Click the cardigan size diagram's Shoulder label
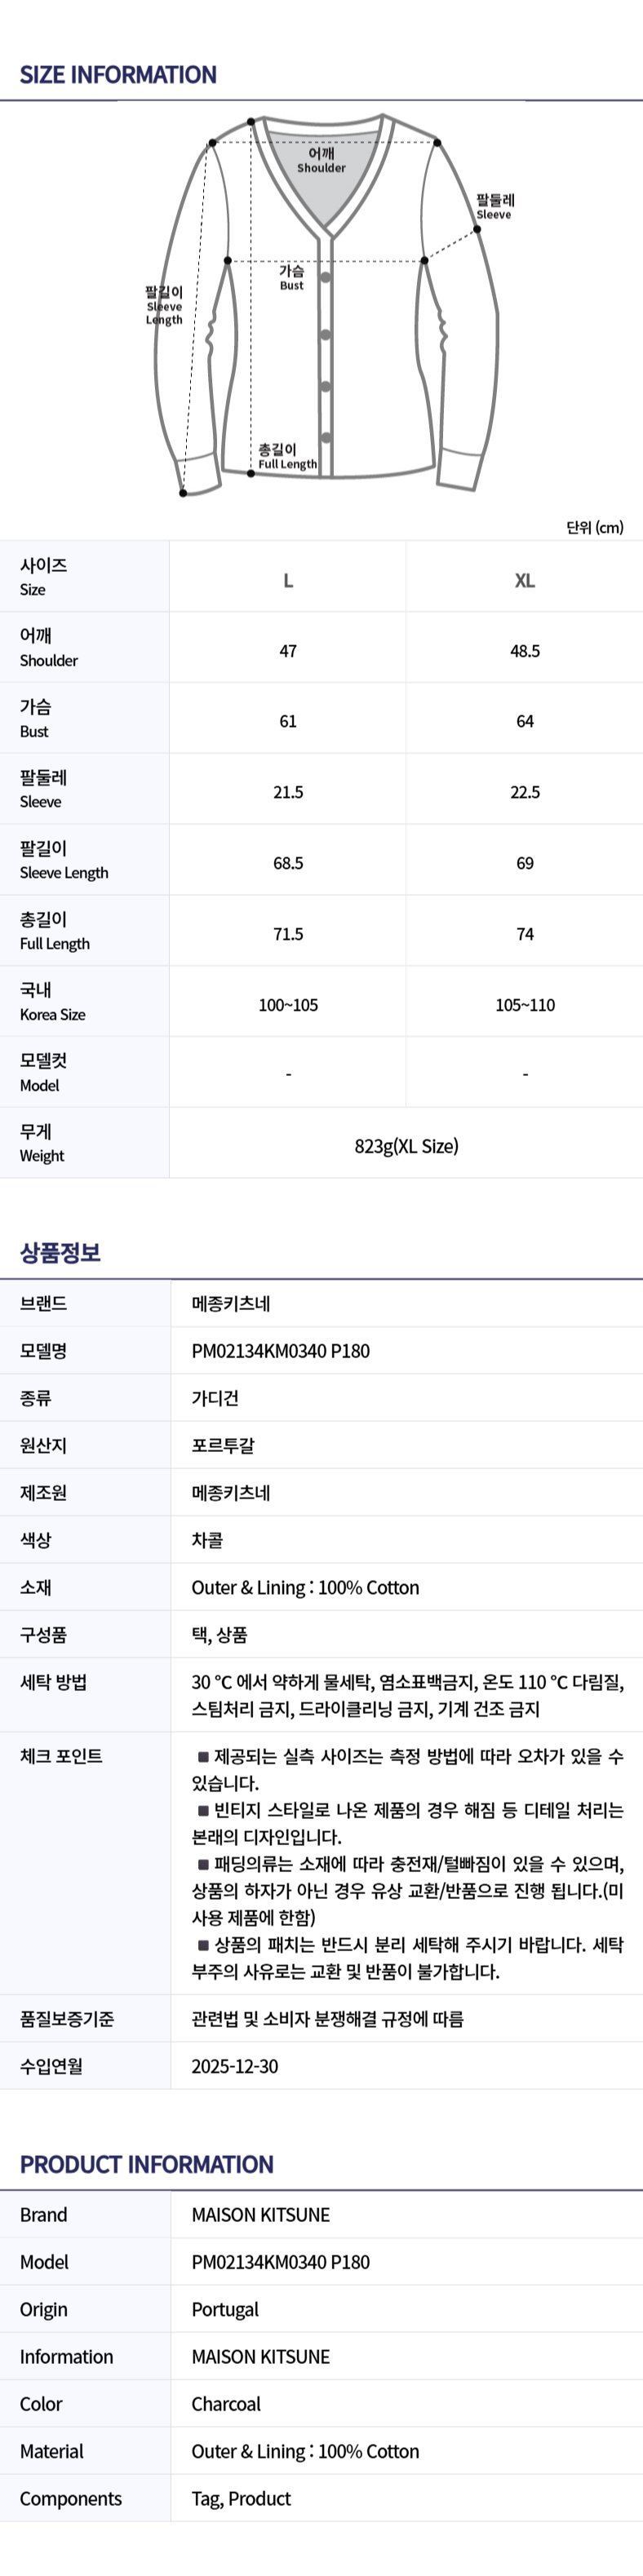The width and height of the screenshot is (643, 2576). click(321, 160)
